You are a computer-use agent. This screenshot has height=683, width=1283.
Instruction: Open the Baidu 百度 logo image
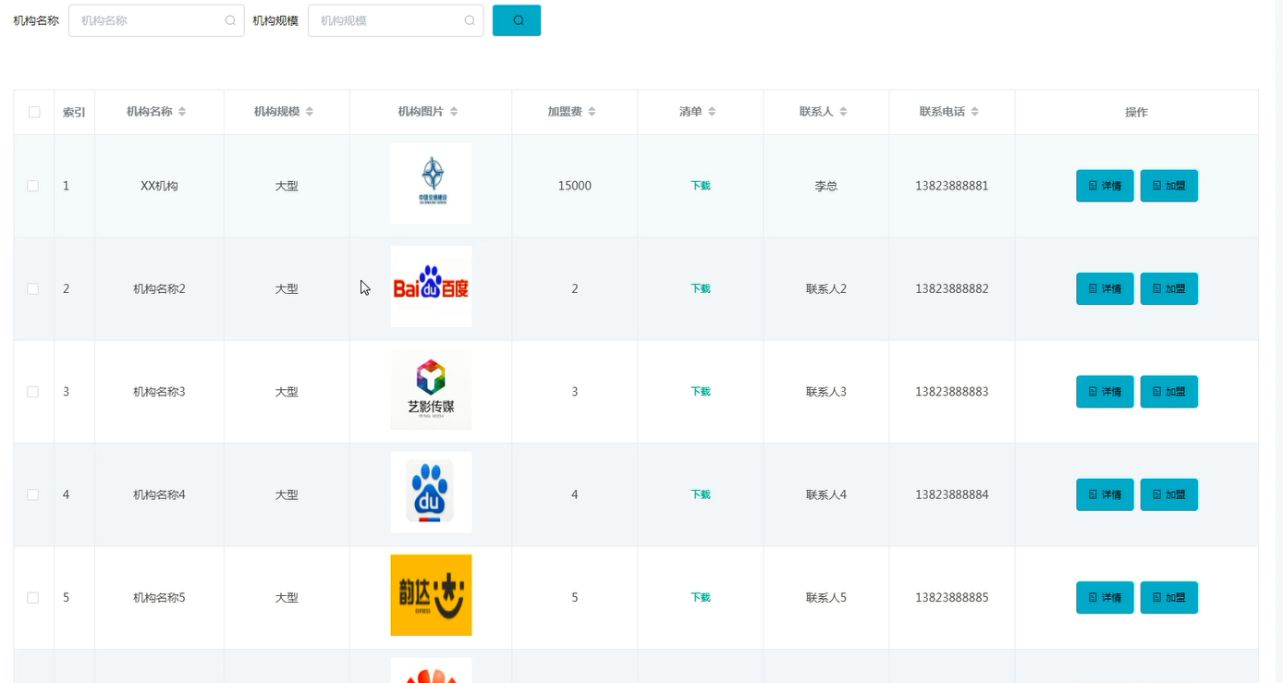click(431, 287)
